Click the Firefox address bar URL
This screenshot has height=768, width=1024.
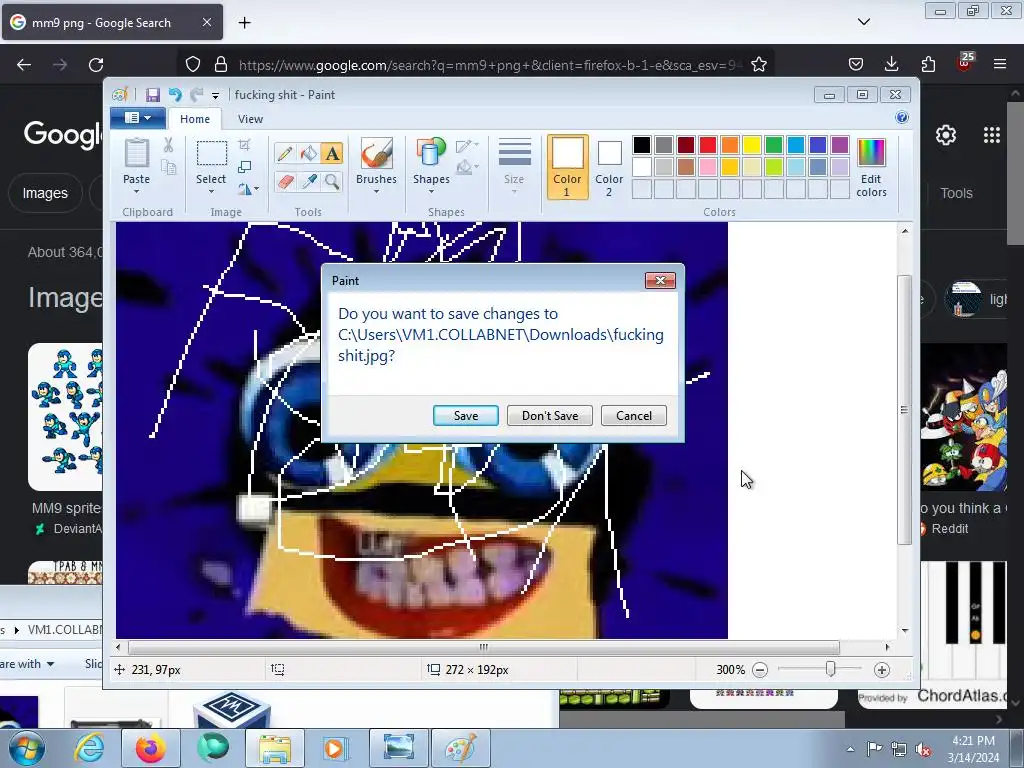tap(490, 65)
